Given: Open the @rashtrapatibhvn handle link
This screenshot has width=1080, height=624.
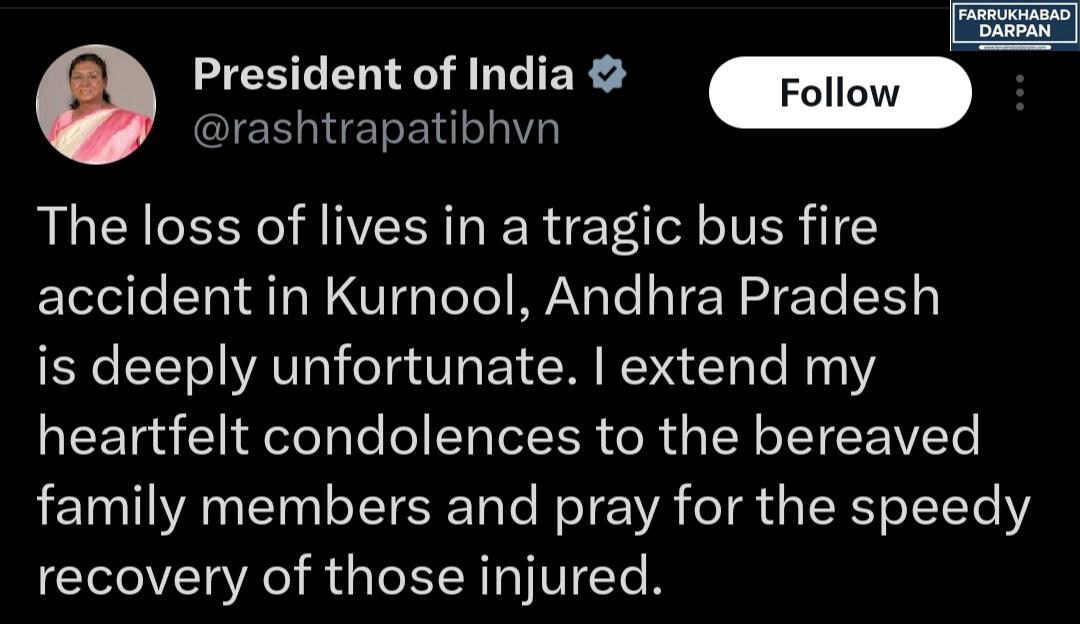Looking at the screenshot, I should click(375, 130).
